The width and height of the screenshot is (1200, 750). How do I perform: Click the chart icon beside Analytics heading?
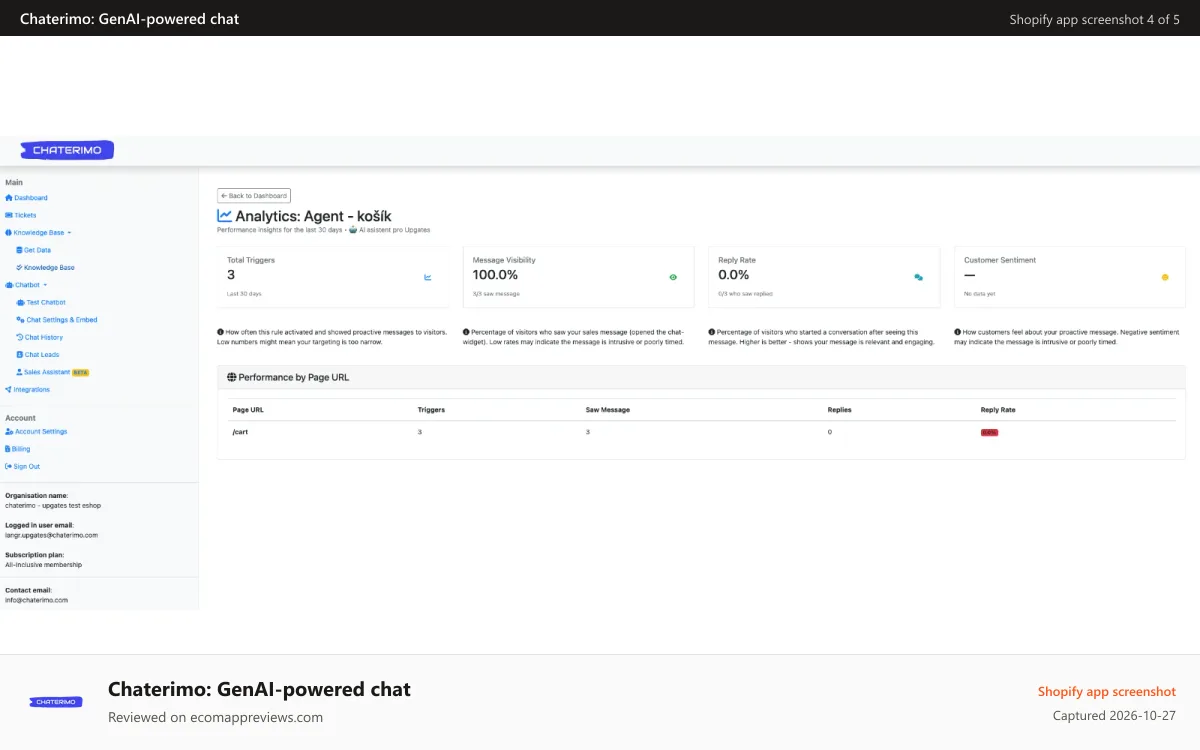[x=225, y=216]
